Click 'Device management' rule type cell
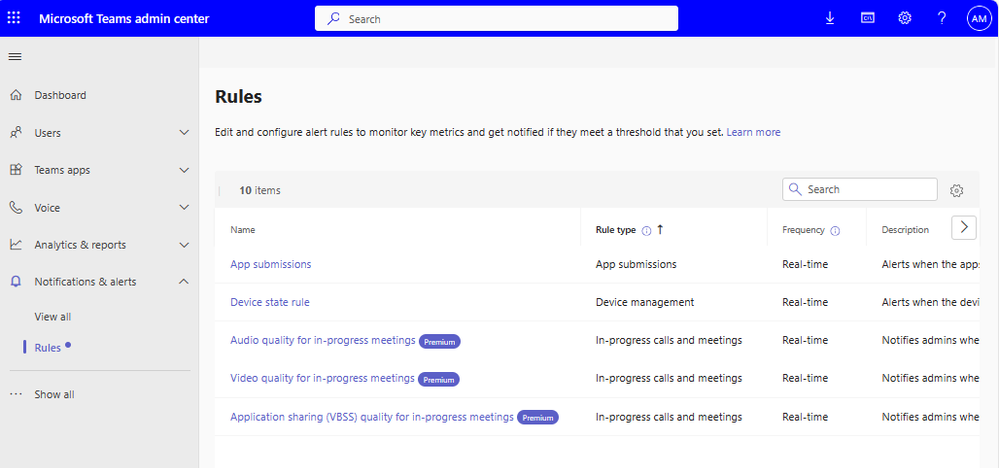The height and width of the screenshot is (468, 999). coord(645,302)
